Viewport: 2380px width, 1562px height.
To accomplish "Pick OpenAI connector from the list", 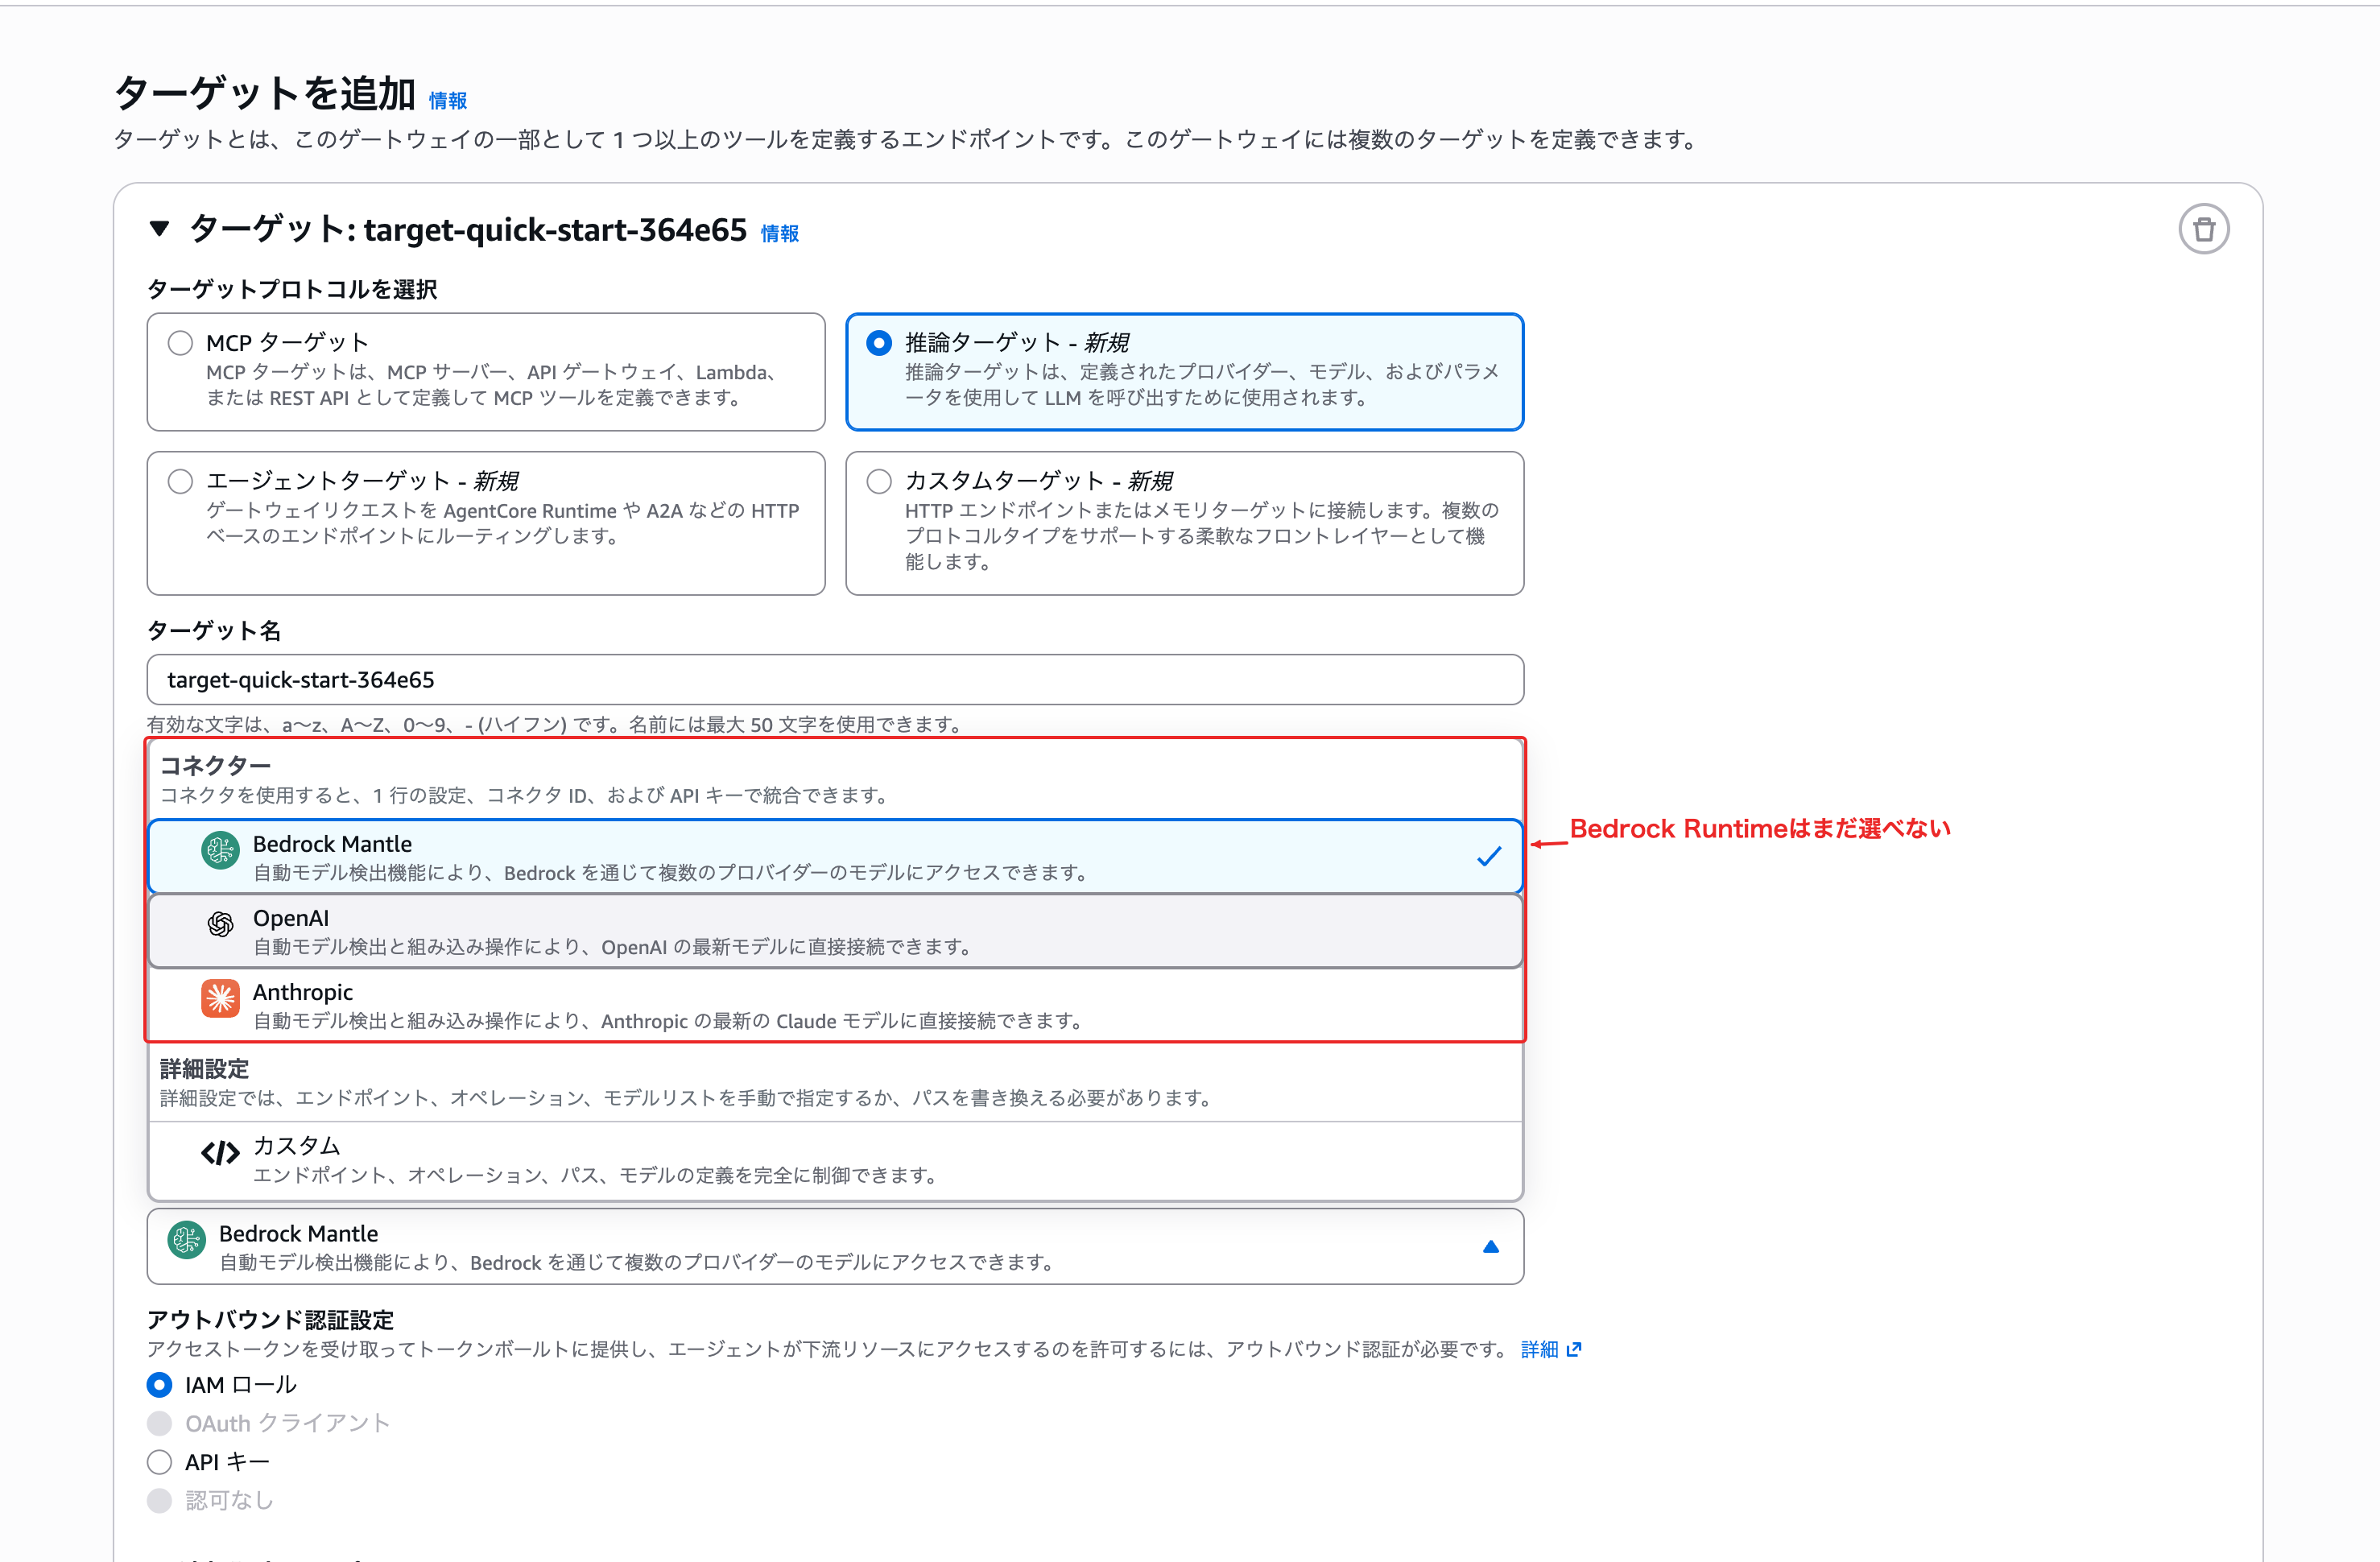I will 835,931.
